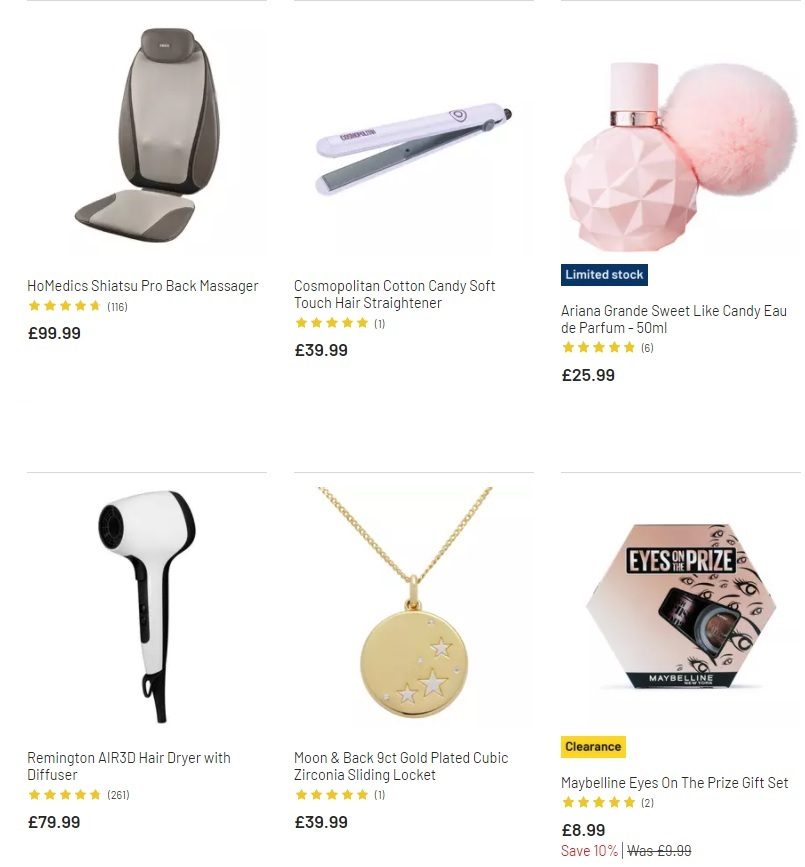View star rating with 2 reviews for Maybelline
This screenshot has width=805, height=867.
click(607, 802)
